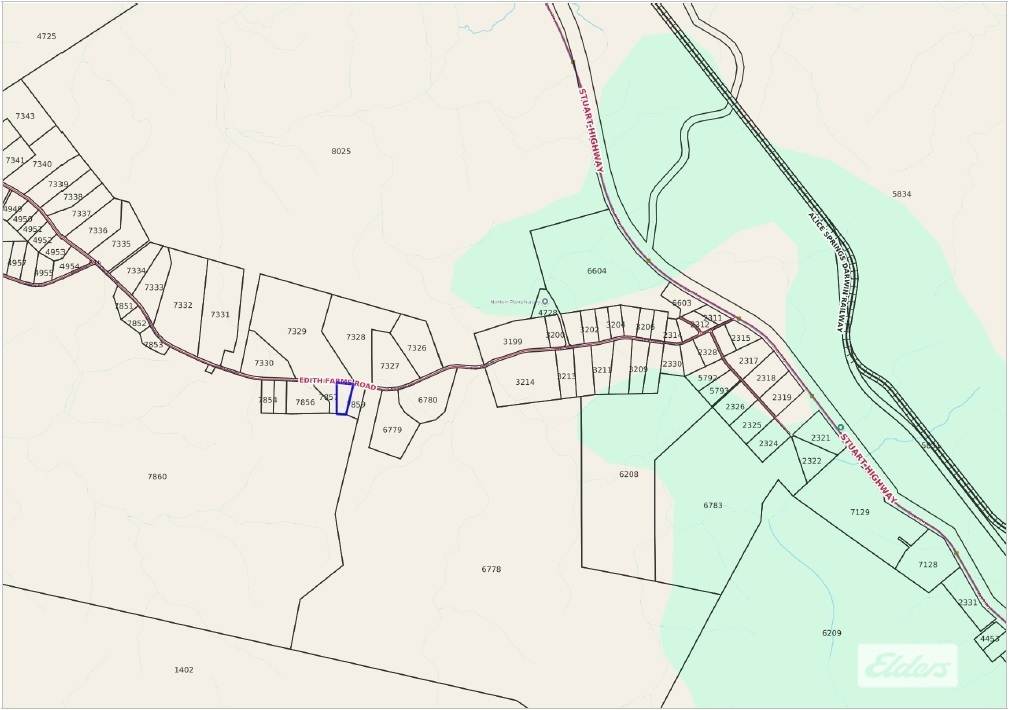Image resolution: width=1009 pixels, height=710 pixels.
Task: Select parcel number 7336
Action: tap(98, 230)
